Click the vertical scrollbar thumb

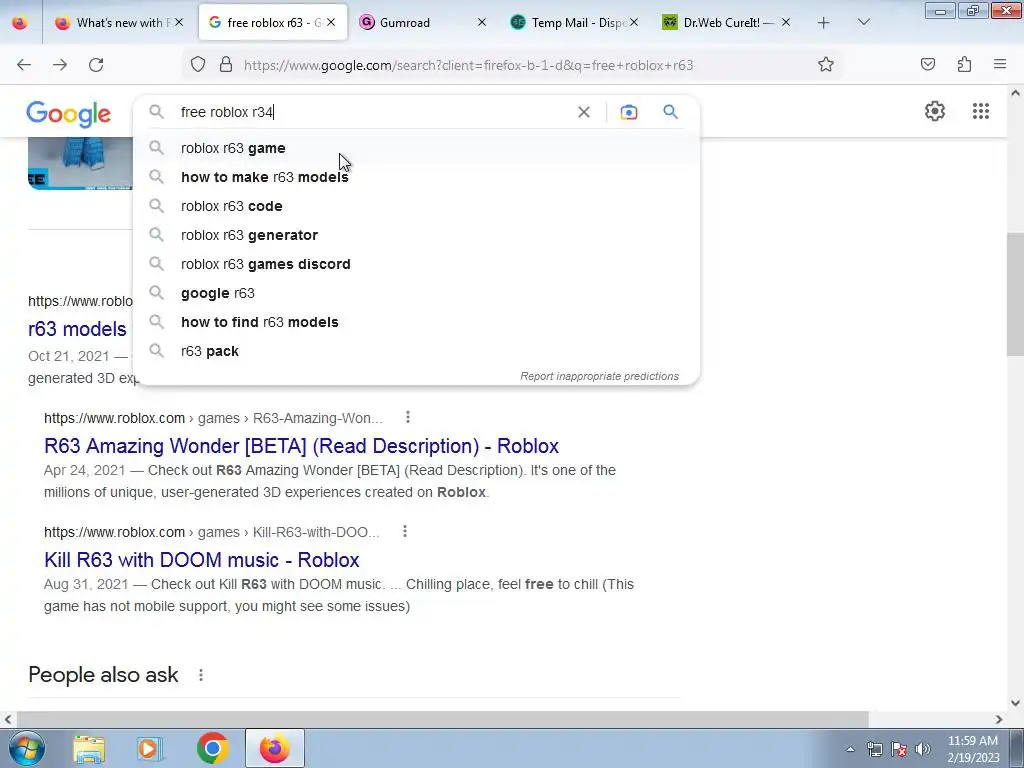(1015, 294)
